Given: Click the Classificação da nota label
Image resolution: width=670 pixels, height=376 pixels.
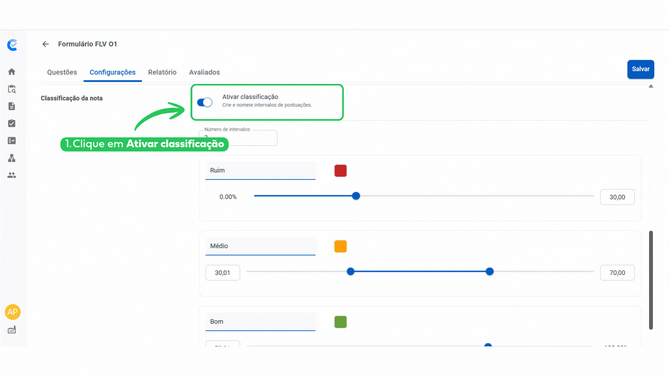Looking at the screenshot, I should pos(72,98).
